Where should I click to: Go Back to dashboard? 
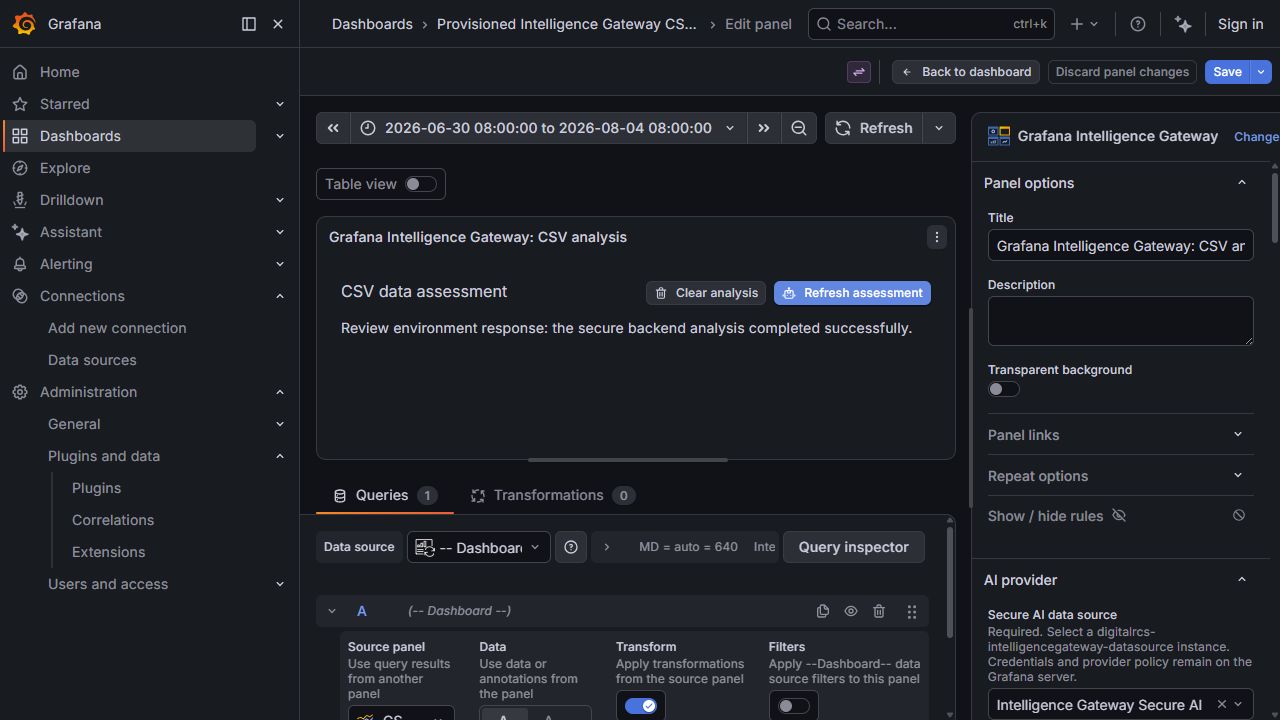(966, 72)
